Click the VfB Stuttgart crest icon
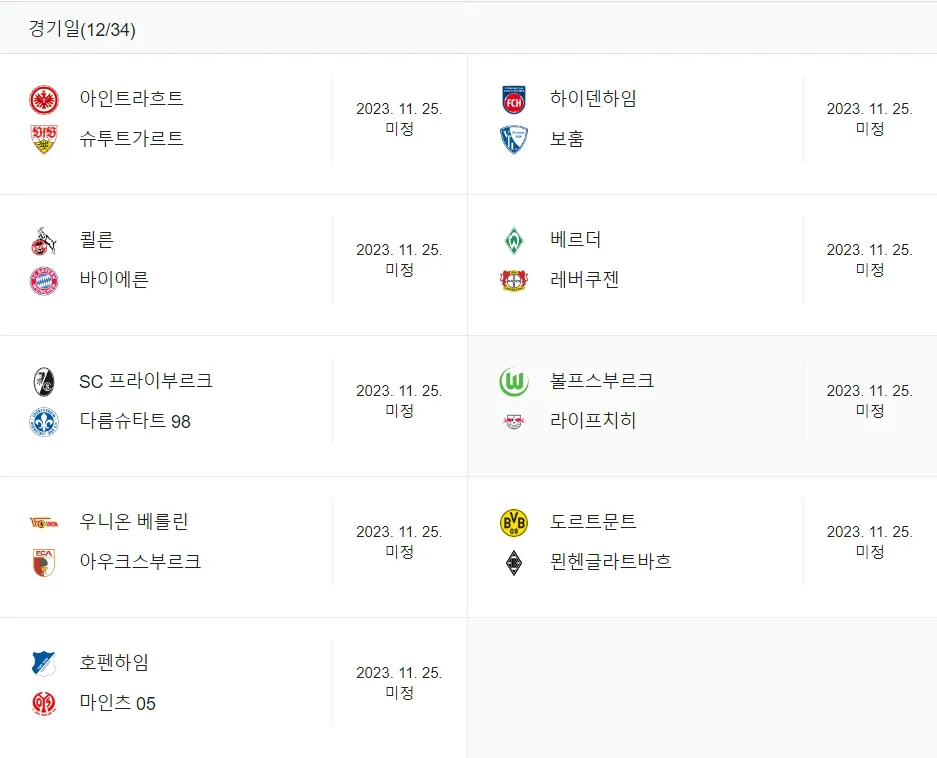This screenshot has height=758, width=937. click(44, 139)
